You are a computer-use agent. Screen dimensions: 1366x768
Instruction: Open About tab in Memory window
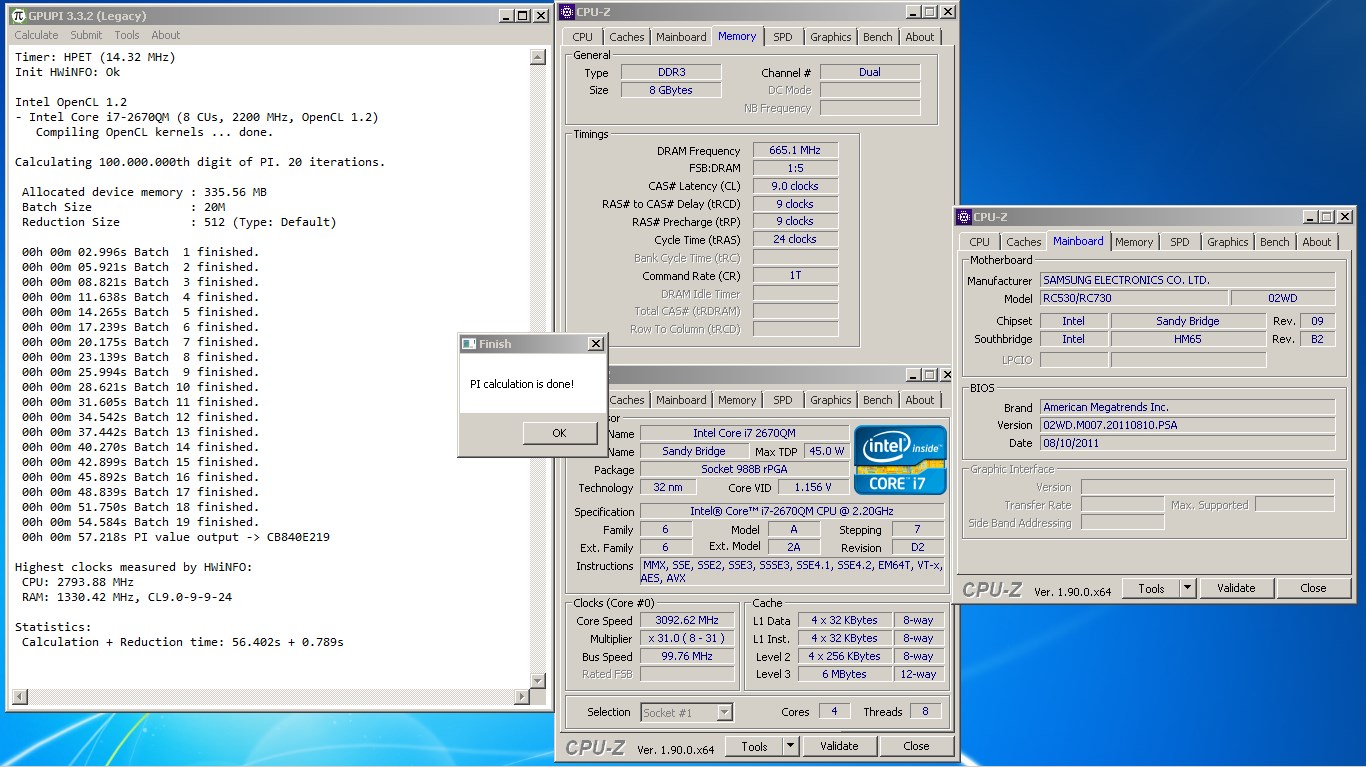[x=920, y=37]
